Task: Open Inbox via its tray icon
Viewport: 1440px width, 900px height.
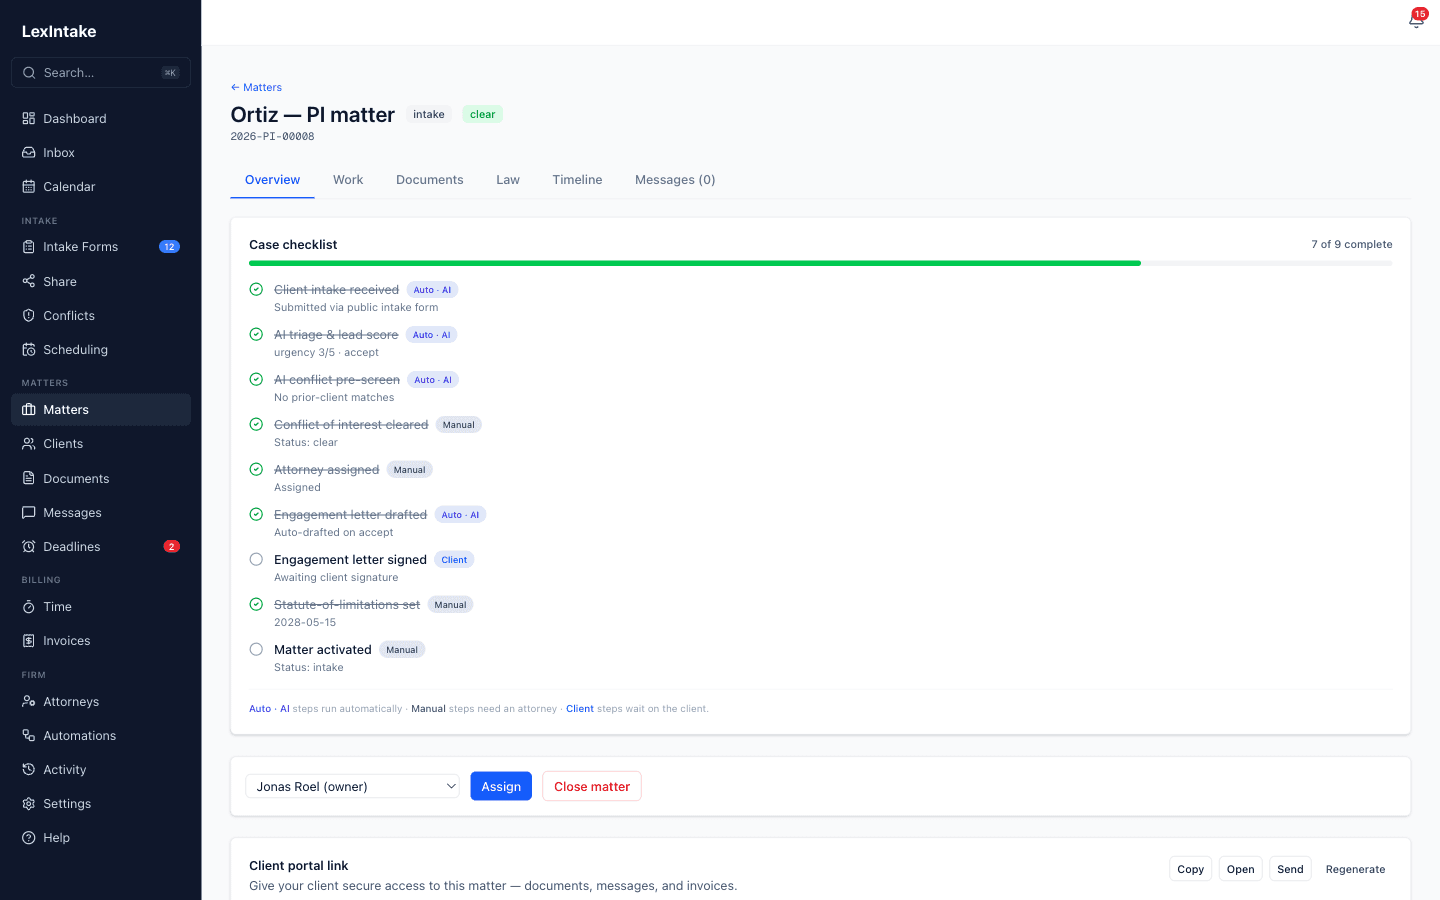Action: click(x=29, y=152)
